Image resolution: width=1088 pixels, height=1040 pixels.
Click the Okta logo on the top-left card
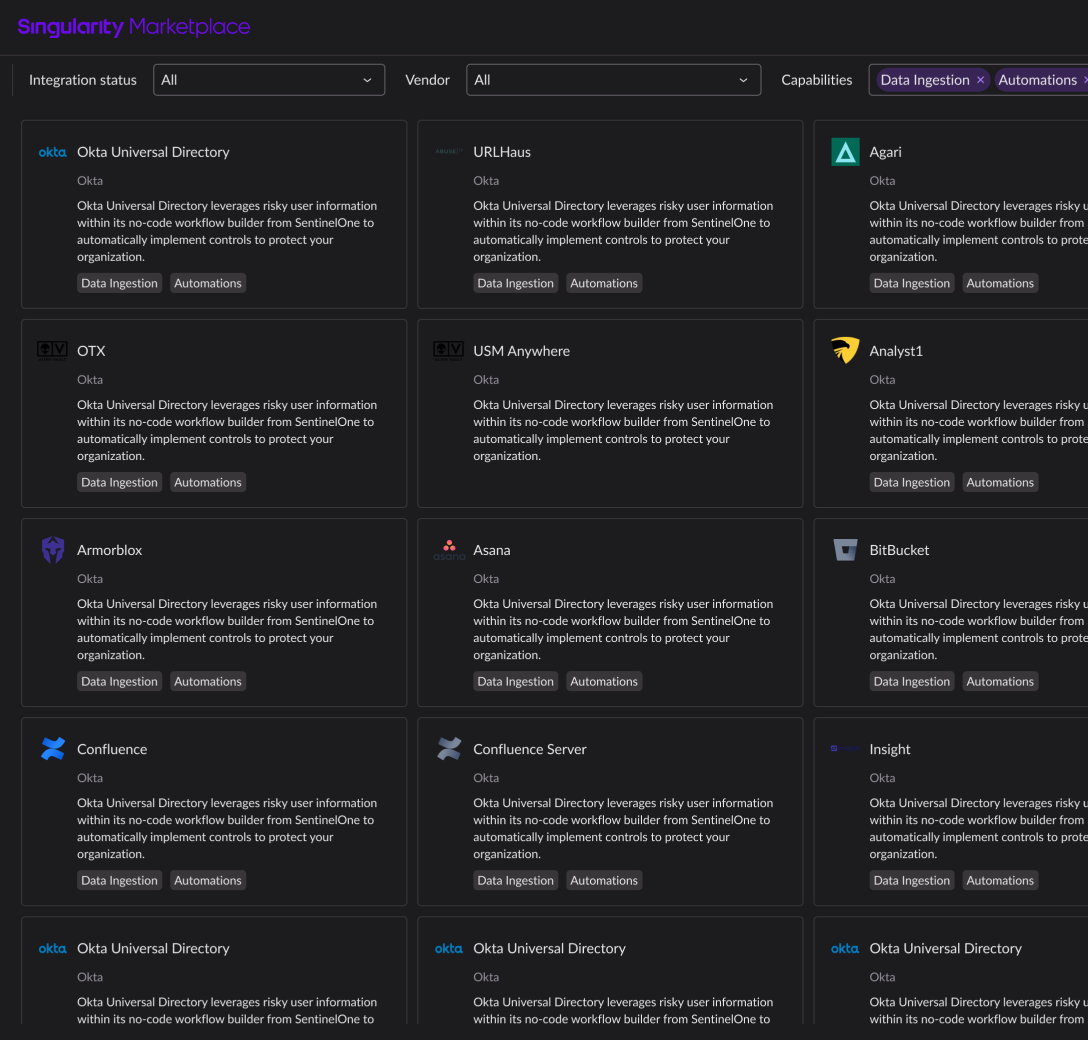pos(52,152)
